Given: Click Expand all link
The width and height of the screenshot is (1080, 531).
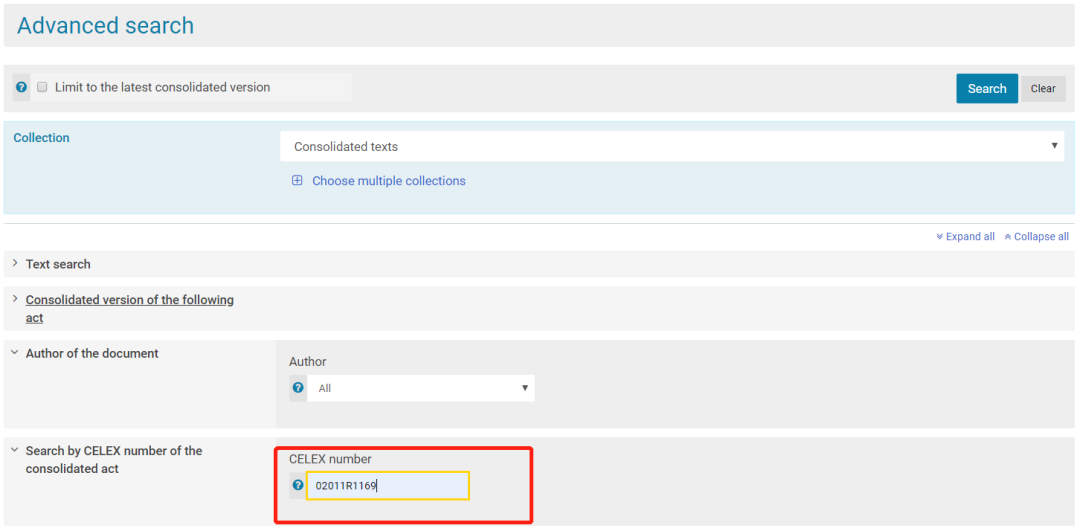Looking at the screenshot, I should (965, 237).
